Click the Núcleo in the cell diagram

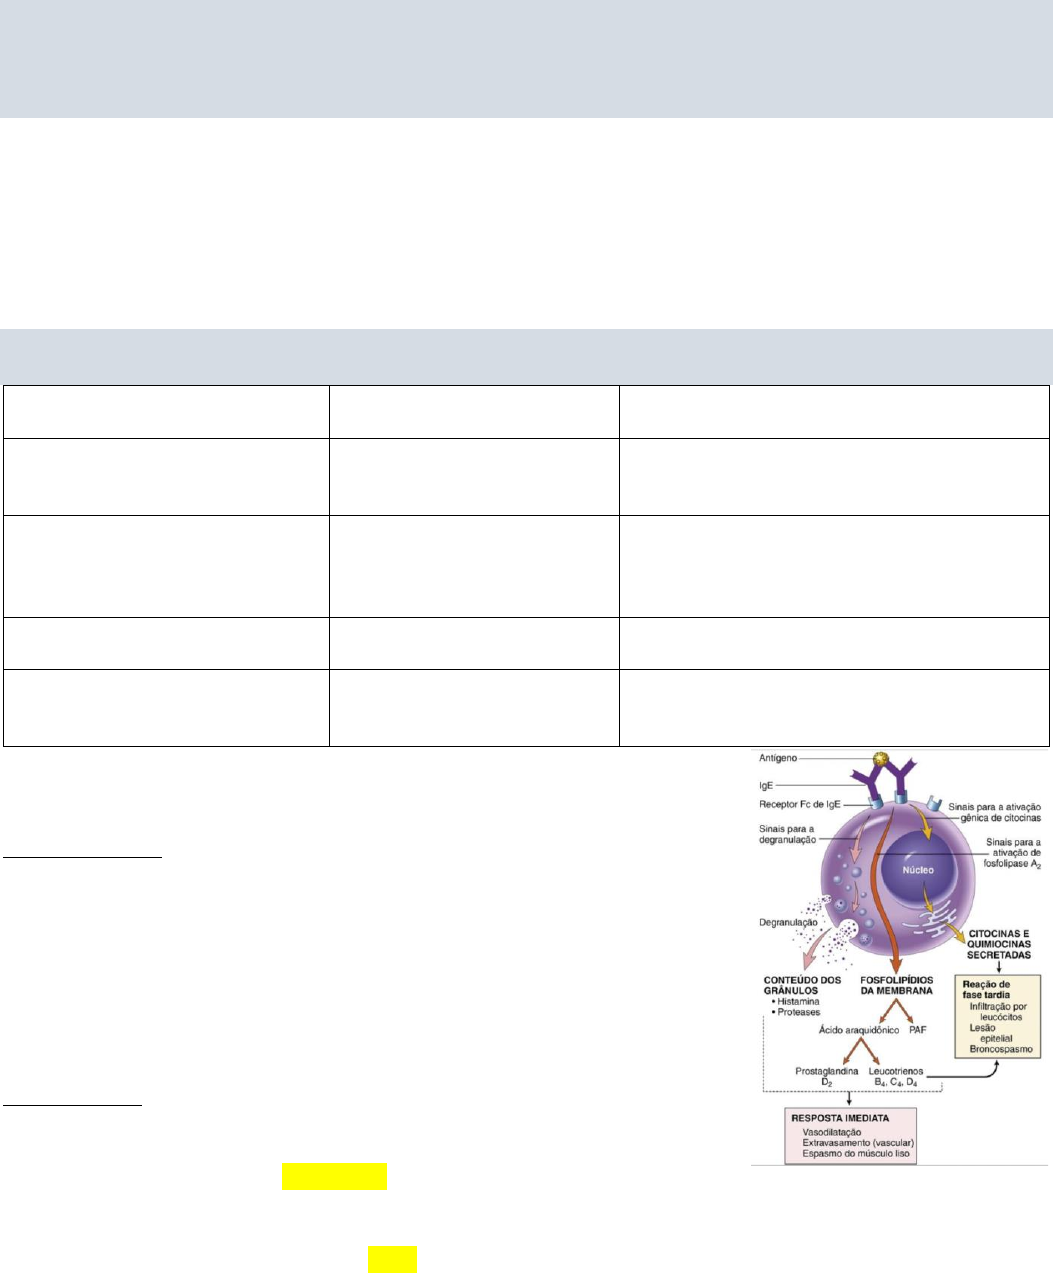click(918, 869)
